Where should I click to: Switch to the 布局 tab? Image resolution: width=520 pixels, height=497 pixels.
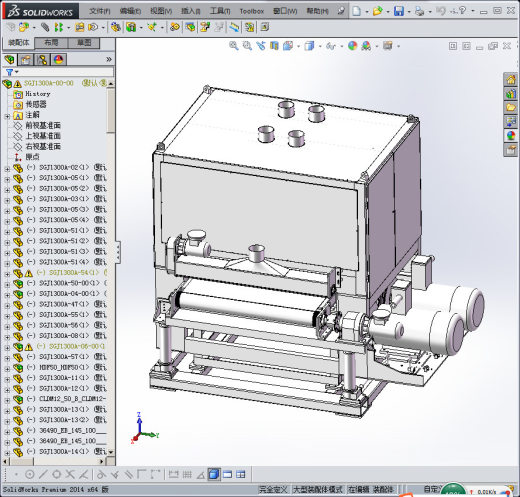(51, 43)
